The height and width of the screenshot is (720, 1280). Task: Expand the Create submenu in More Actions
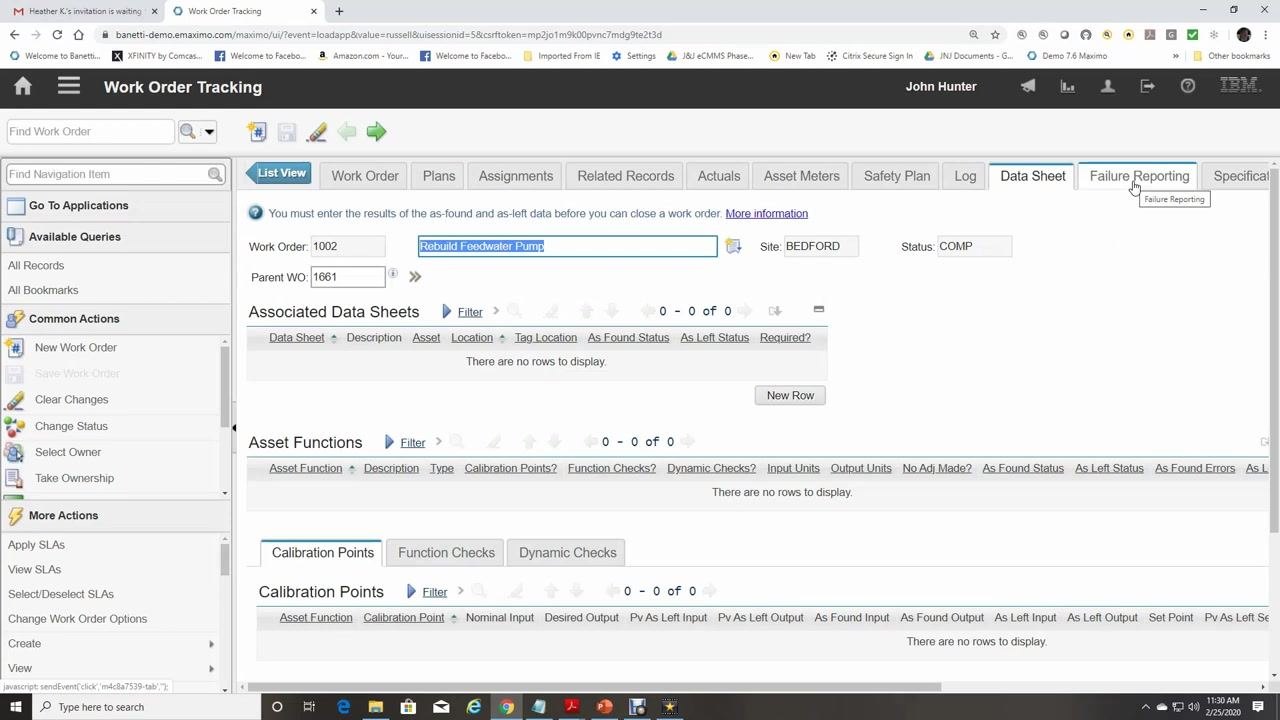click(211, 644)
